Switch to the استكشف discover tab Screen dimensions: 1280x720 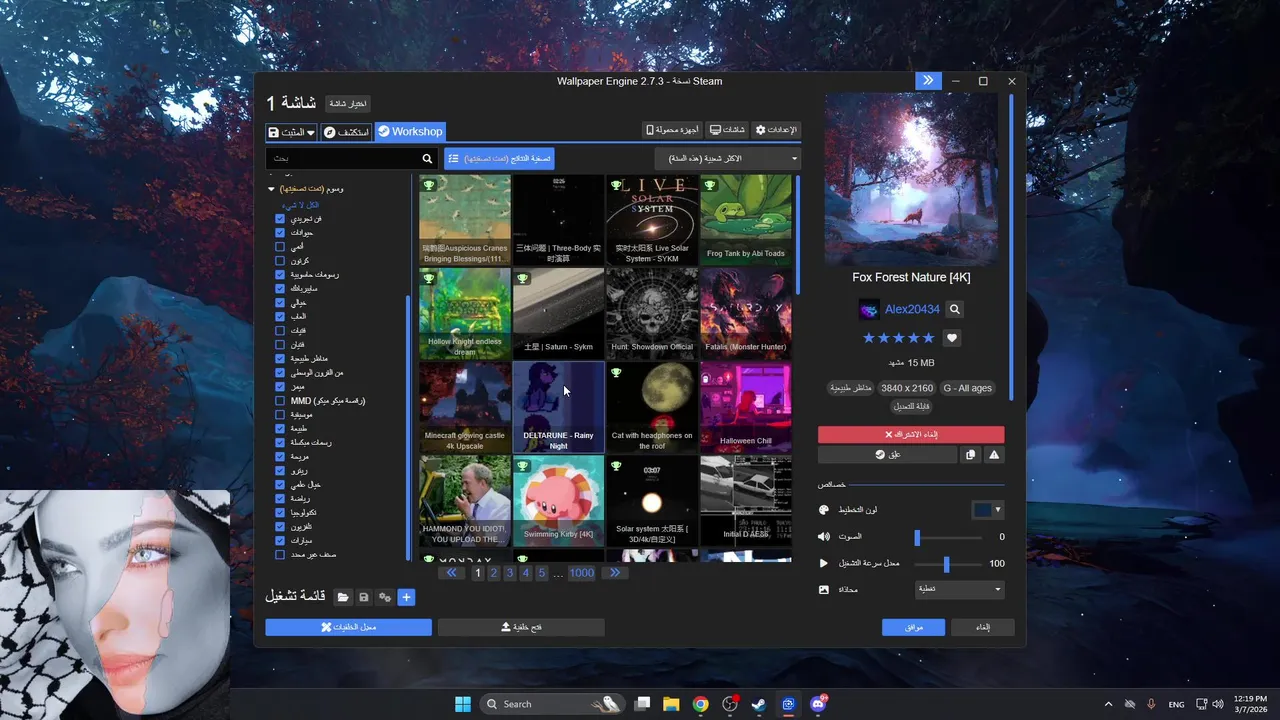(347, 132)
